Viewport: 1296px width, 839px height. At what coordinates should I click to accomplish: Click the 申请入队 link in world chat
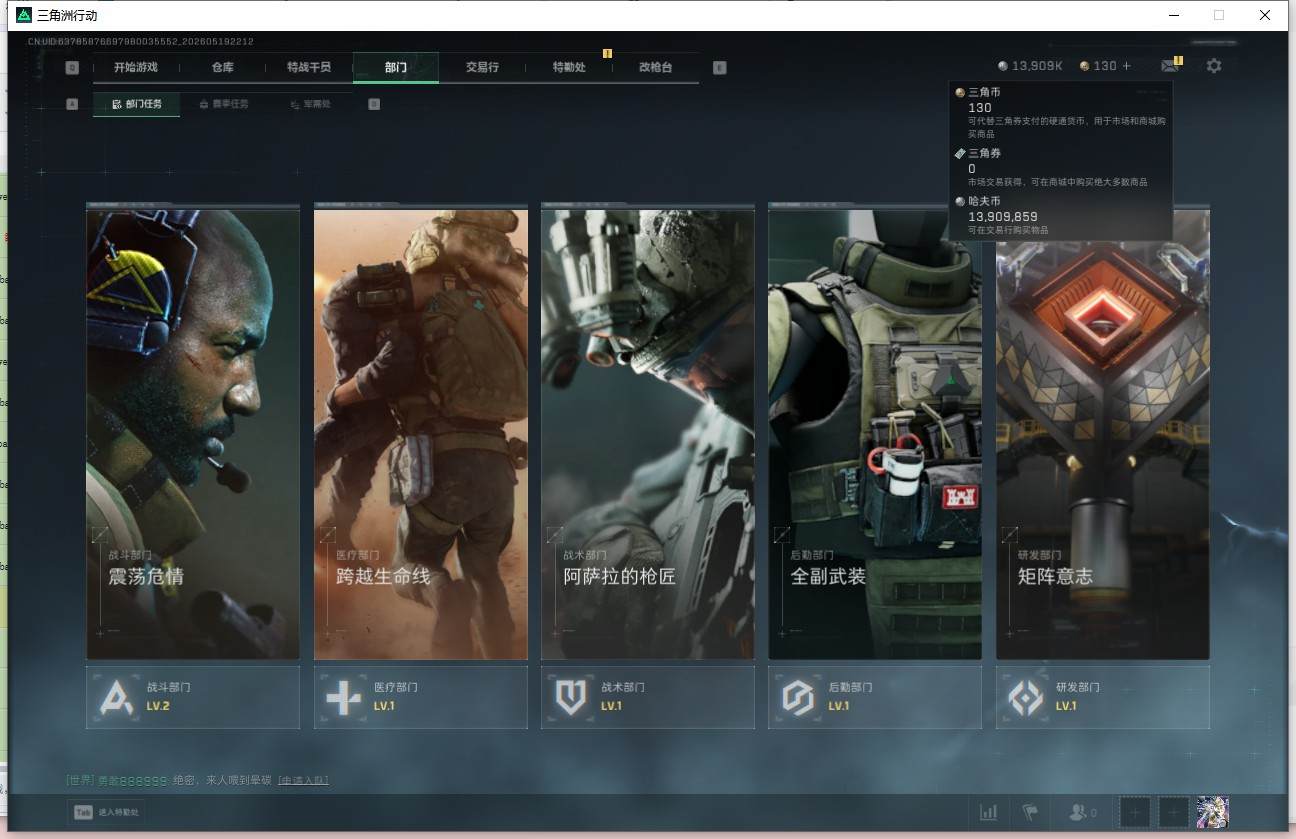[x=303, y=780]
